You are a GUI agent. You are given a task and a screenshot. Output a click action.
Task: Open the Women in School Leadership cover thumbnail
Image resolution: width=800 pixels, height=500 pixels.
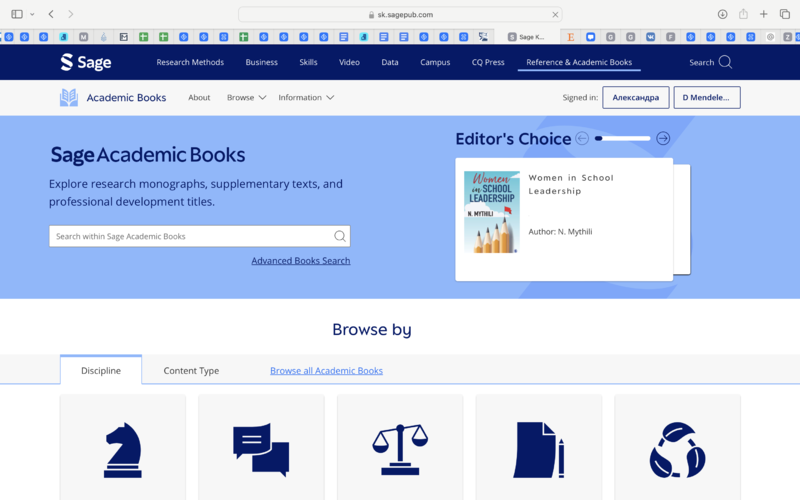click(492, 212)
